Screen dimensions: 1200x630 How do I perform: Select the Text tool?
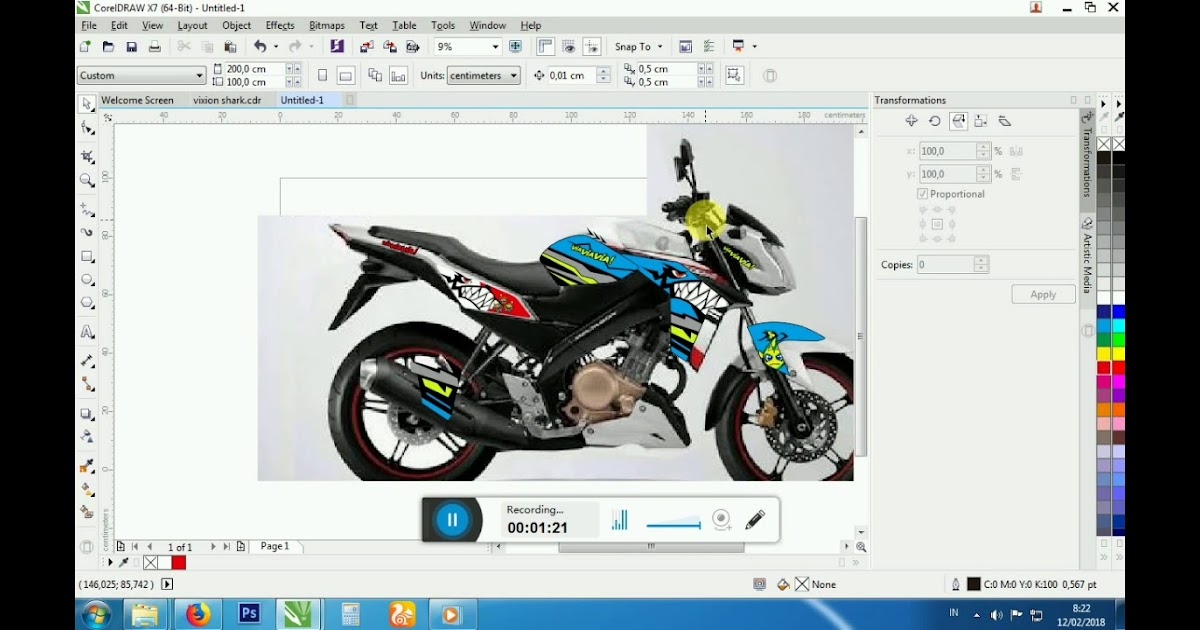click(x=87, y=332)
